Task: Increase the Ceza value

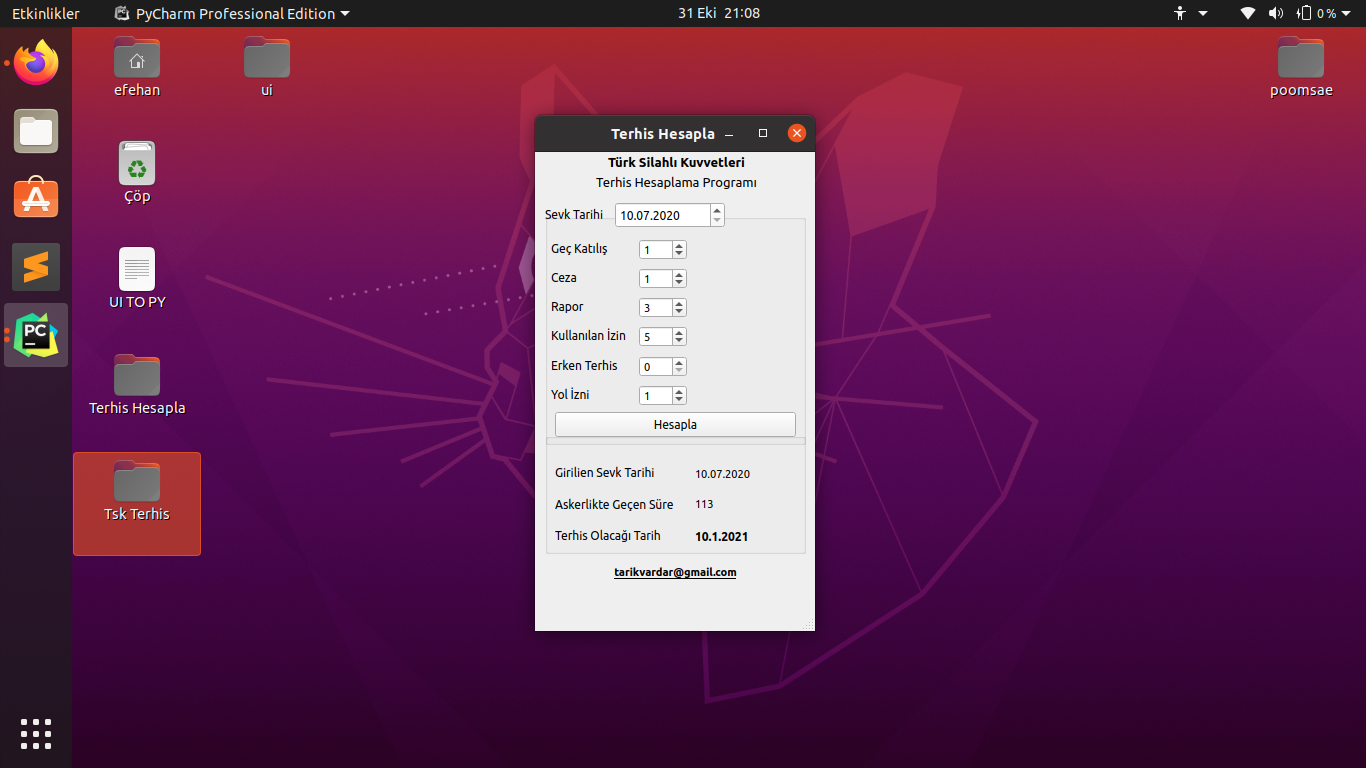Action: [x=679, y=275]
